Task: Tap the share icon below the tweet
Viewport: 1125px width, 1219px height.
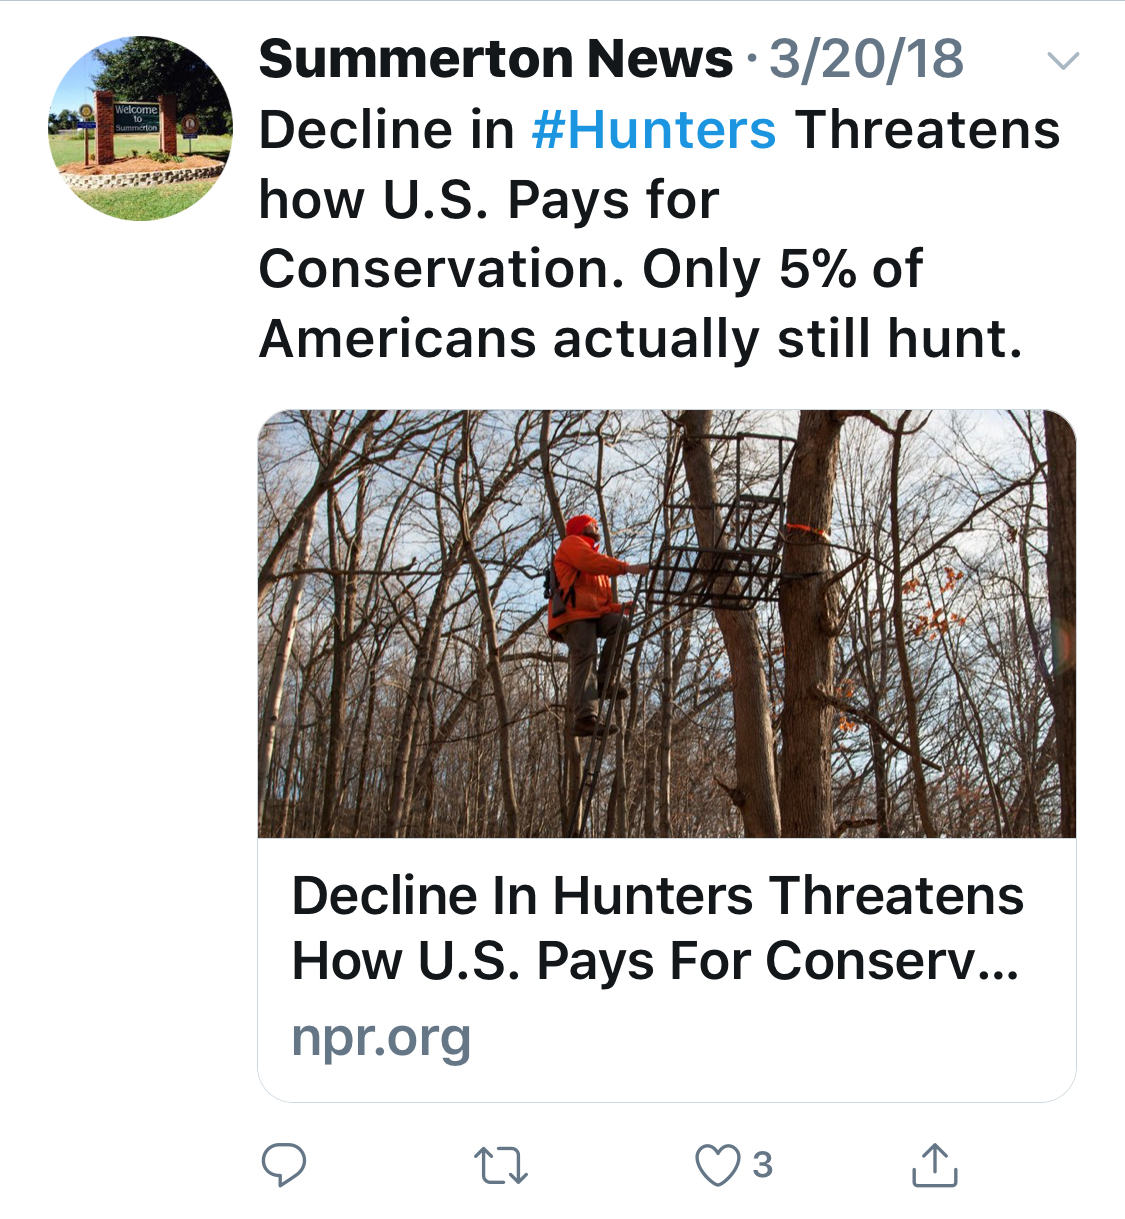Action: [x=935, y=1165]
